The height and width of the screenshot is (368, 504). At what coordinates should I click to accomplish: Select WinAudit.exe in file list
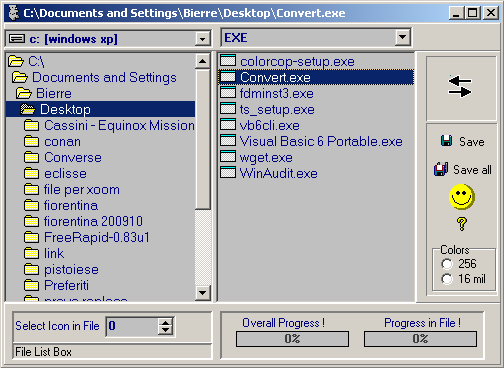(278, 173)
